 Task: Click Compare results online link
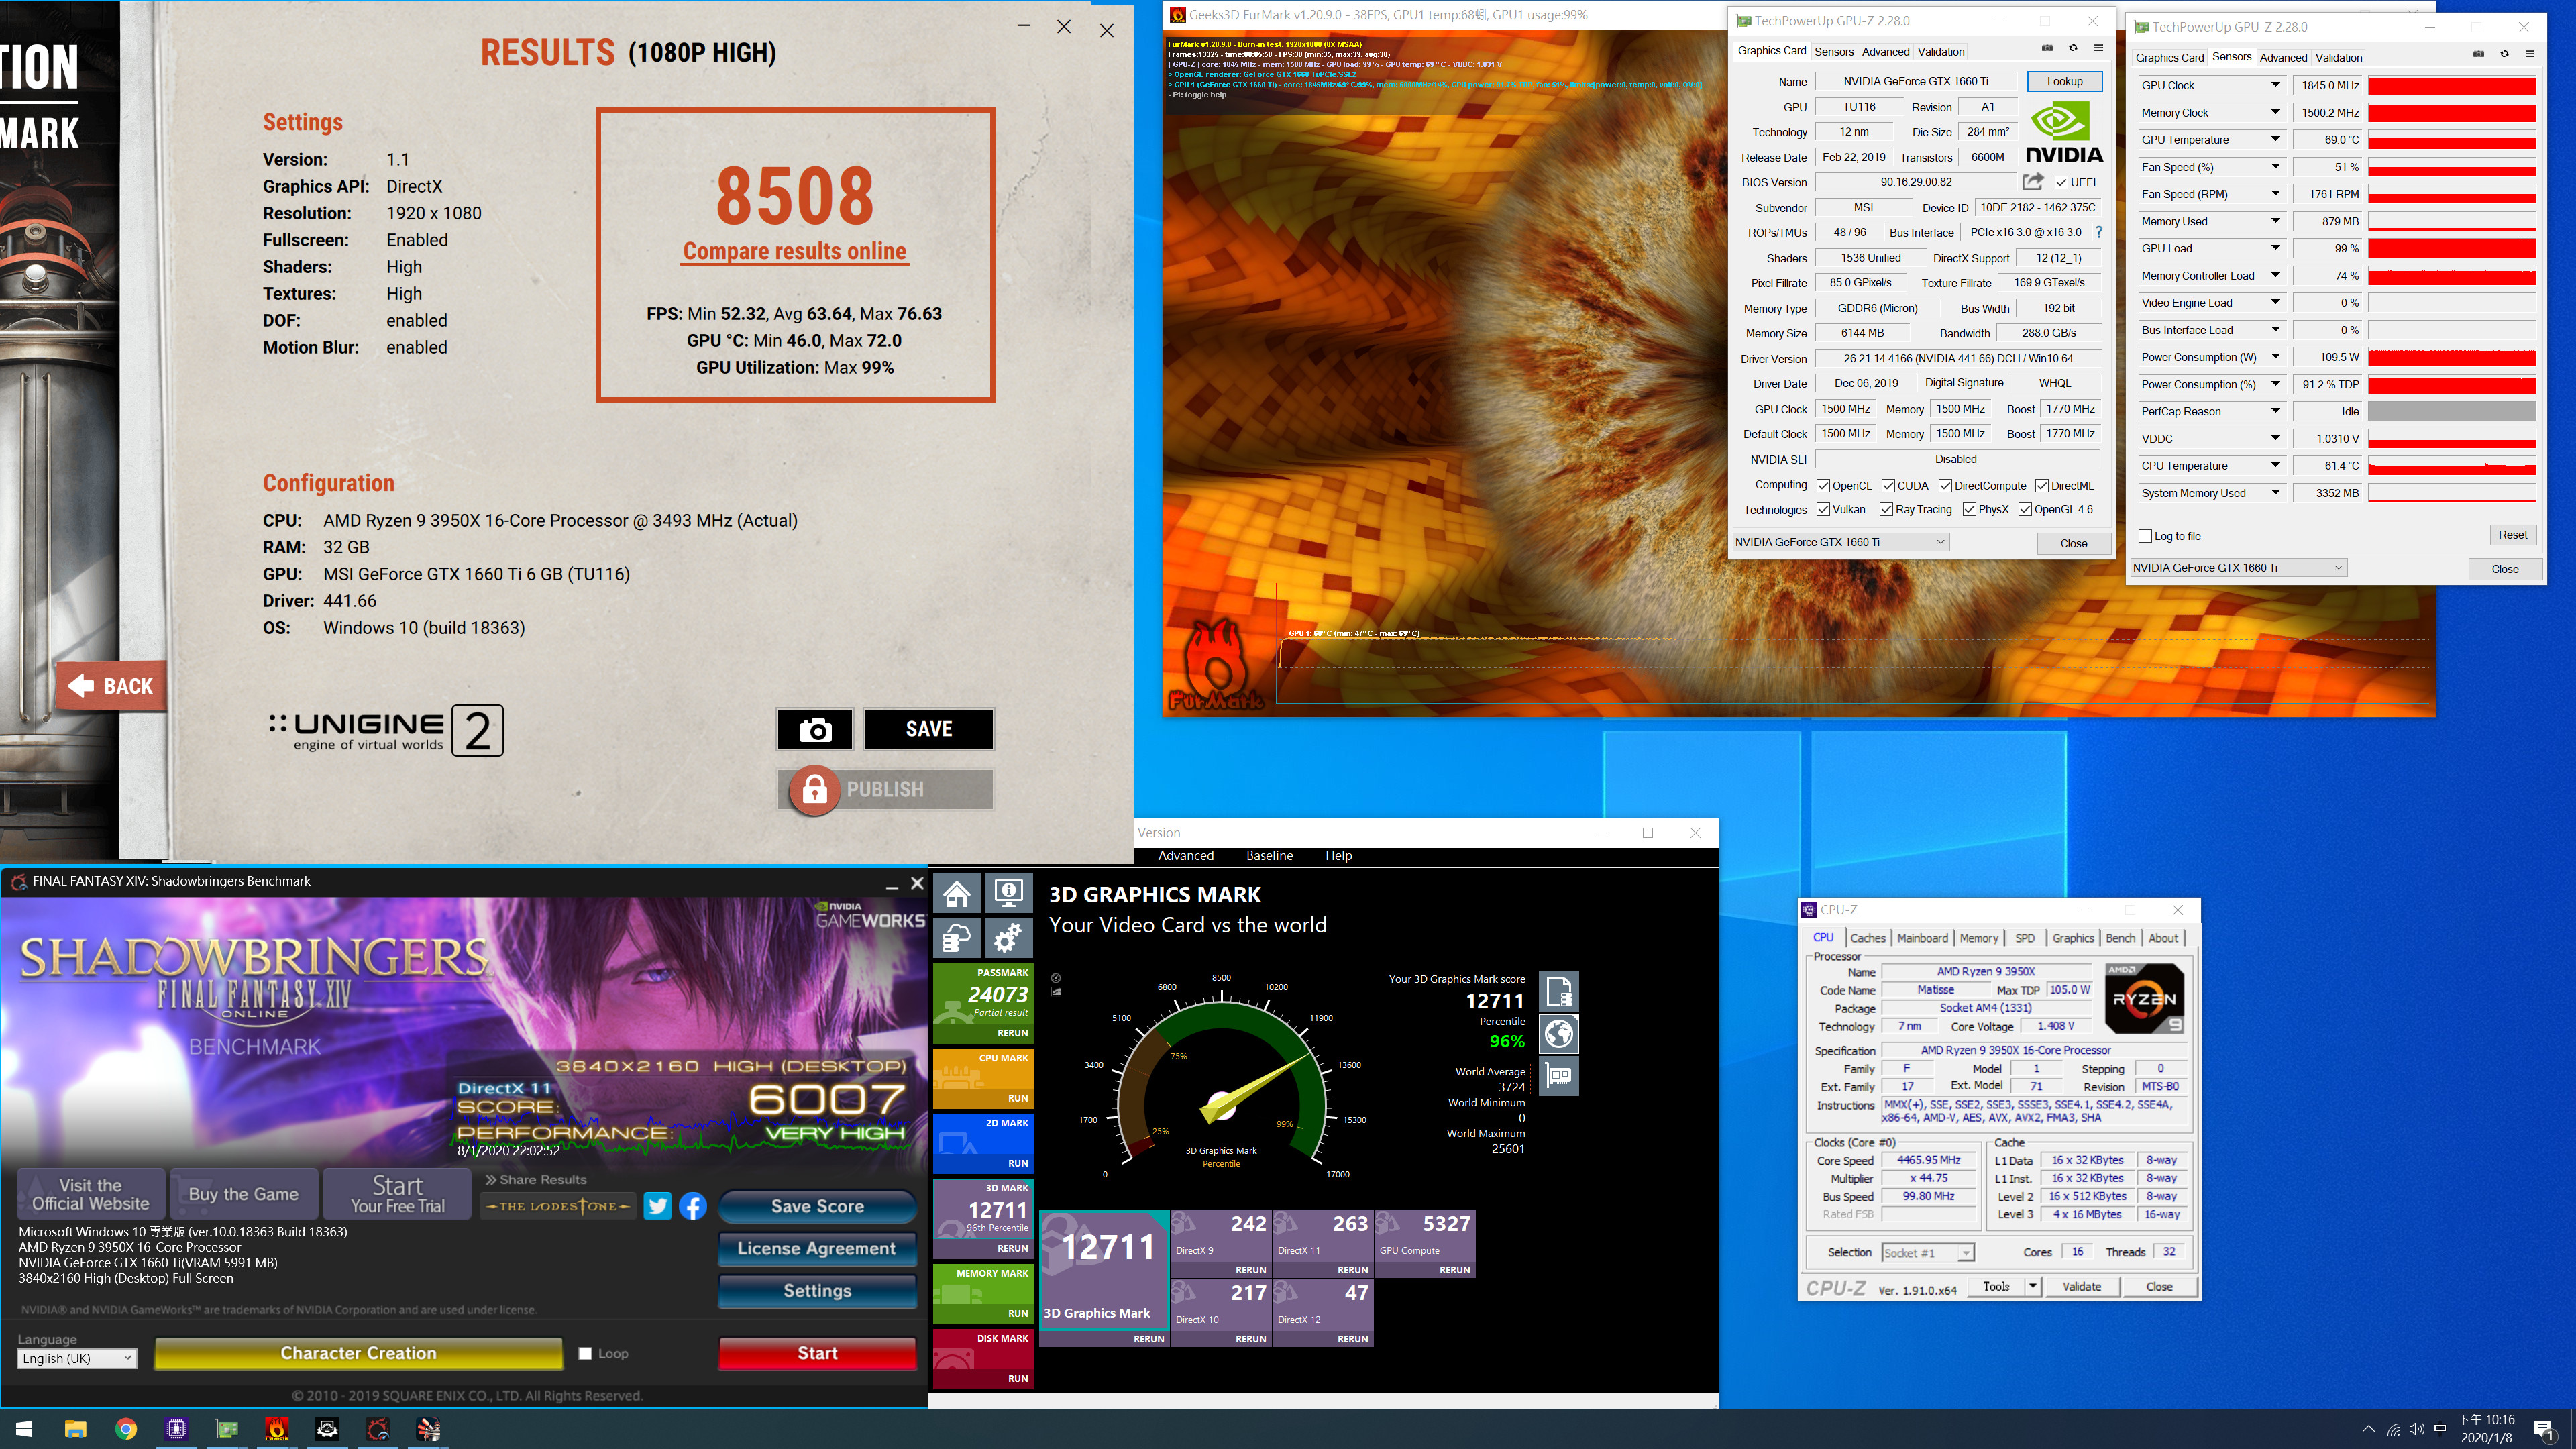click(794, 251)
